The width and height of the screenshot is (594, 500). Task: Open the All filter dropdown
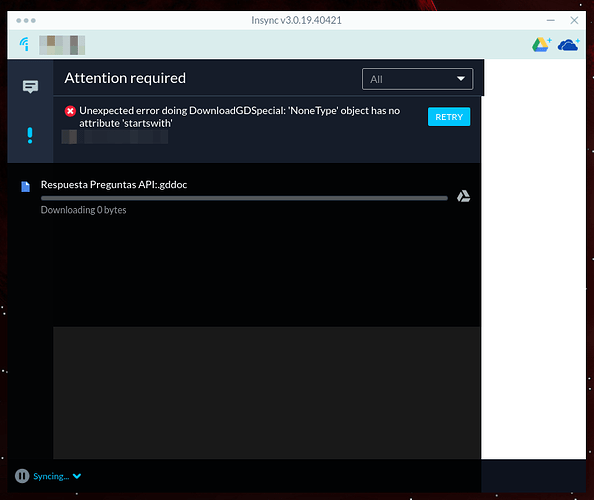tap(417, 79)
